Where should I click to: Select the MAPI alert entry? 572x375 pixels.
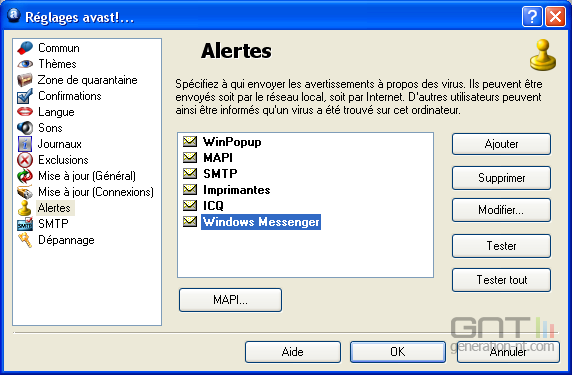click(x=218, y=158)
